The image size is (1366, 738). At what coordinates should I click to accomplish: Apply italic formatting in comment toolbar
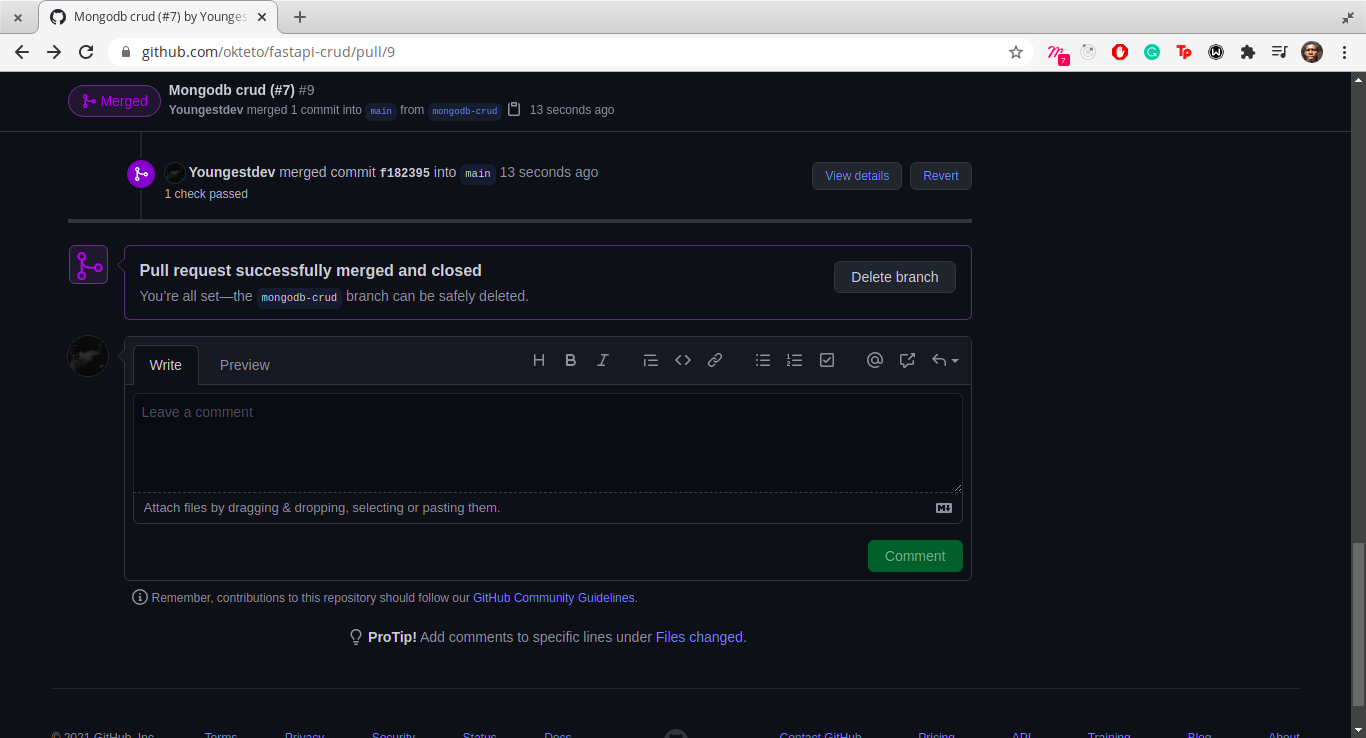[x=603, y=360]
